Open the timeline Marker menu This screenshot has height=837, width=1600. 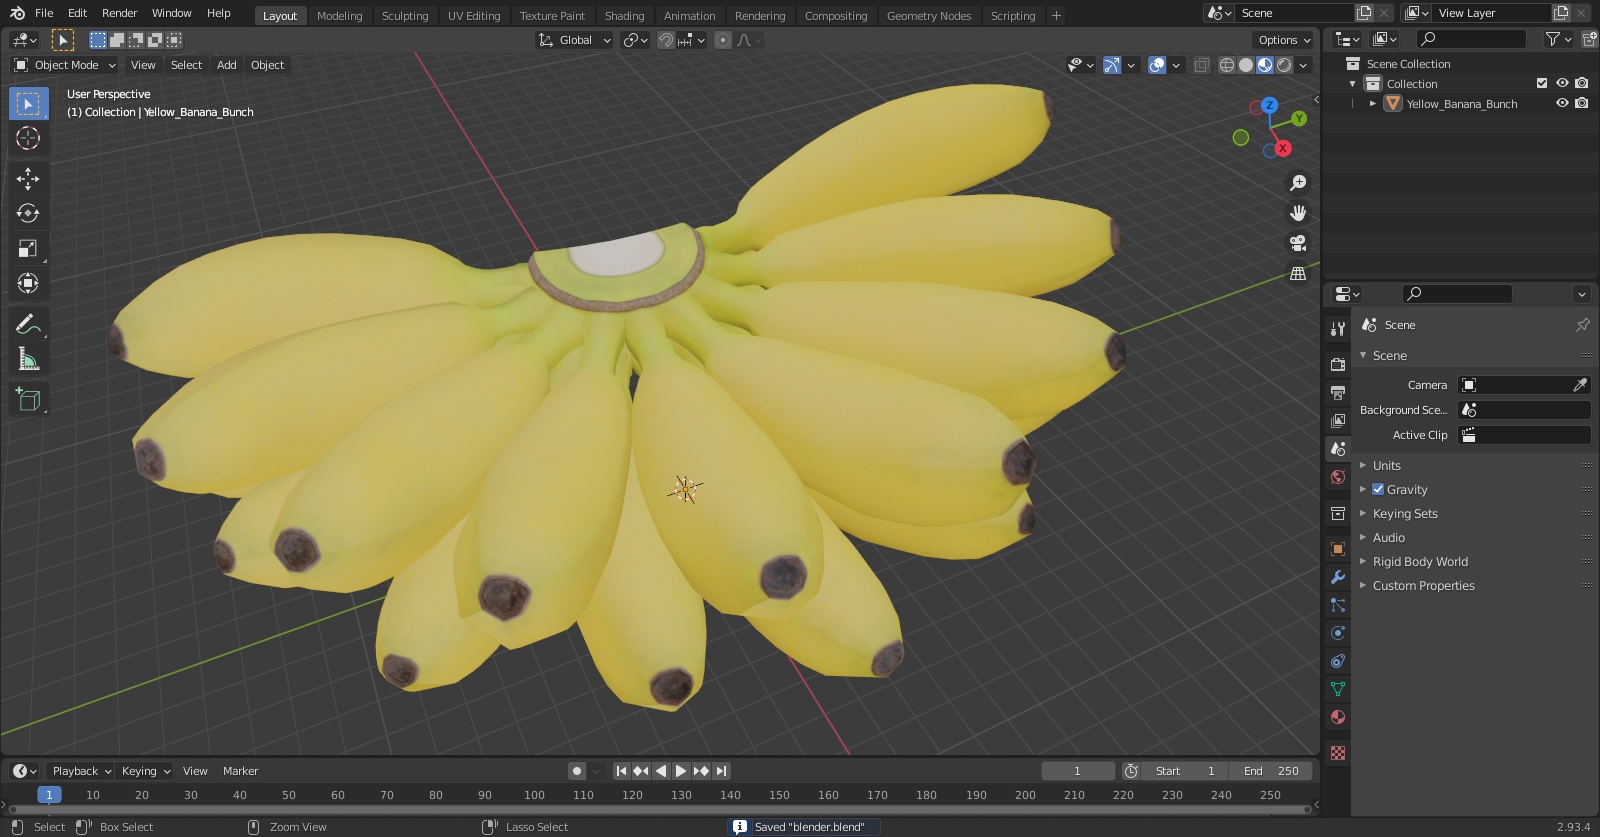click(240, 771)
